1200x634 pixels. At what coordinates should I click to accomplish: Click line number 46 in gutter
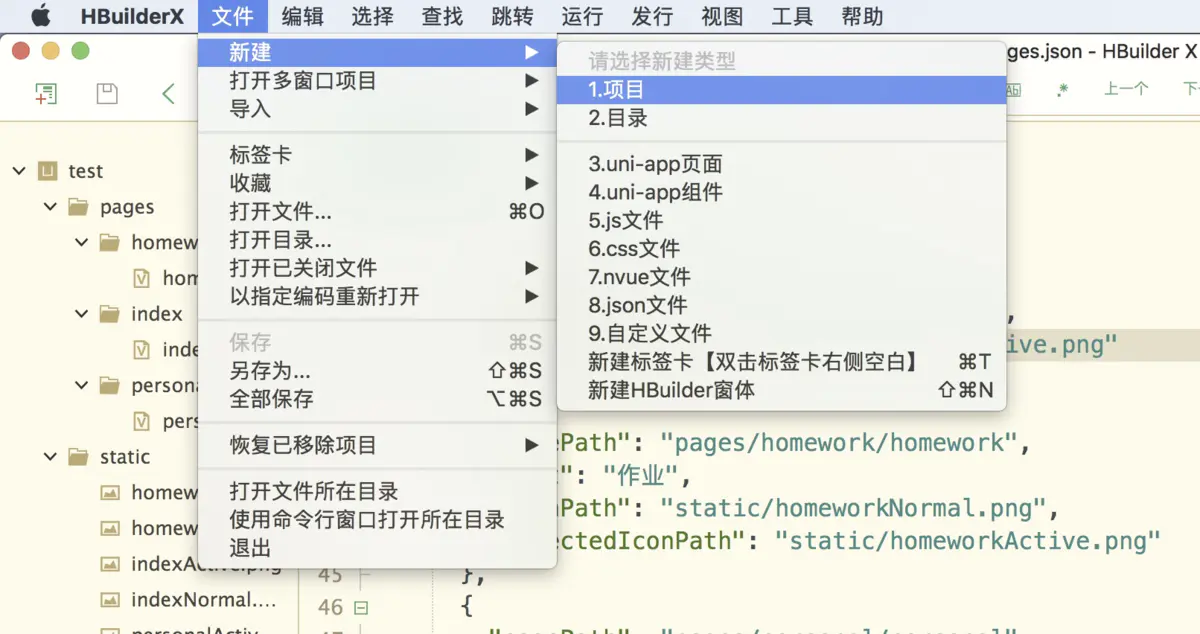pos(330,607)
